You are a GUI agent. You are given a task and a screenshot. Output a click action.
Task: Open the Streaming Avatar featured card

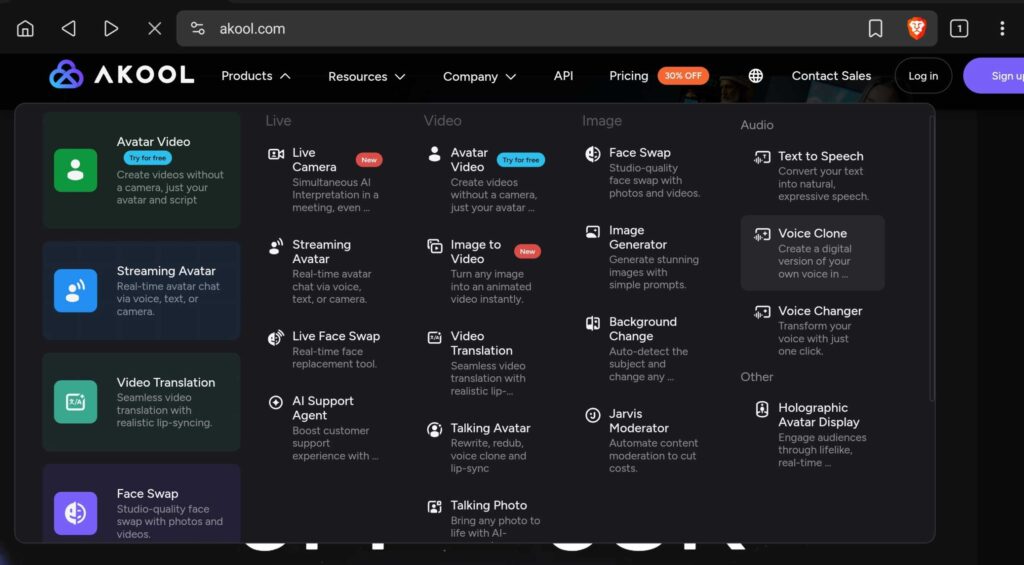pos(142,291)
